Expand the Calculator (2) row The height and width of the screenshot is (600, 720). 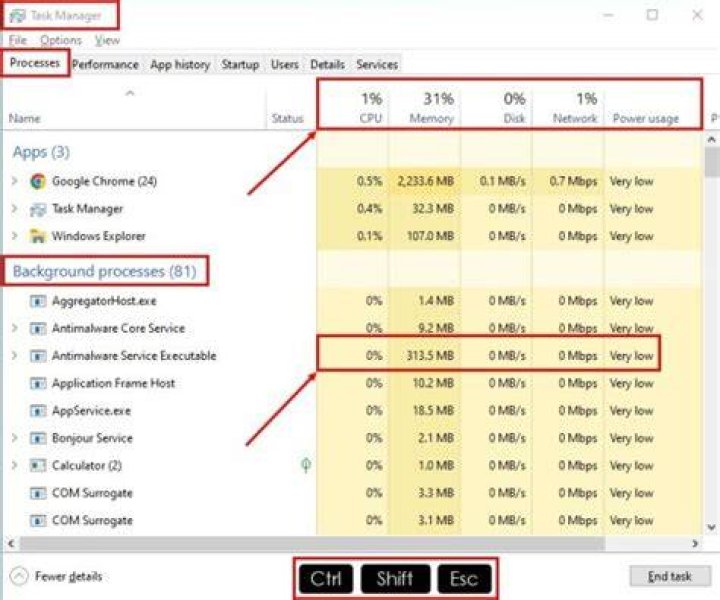tap(15, 465)
